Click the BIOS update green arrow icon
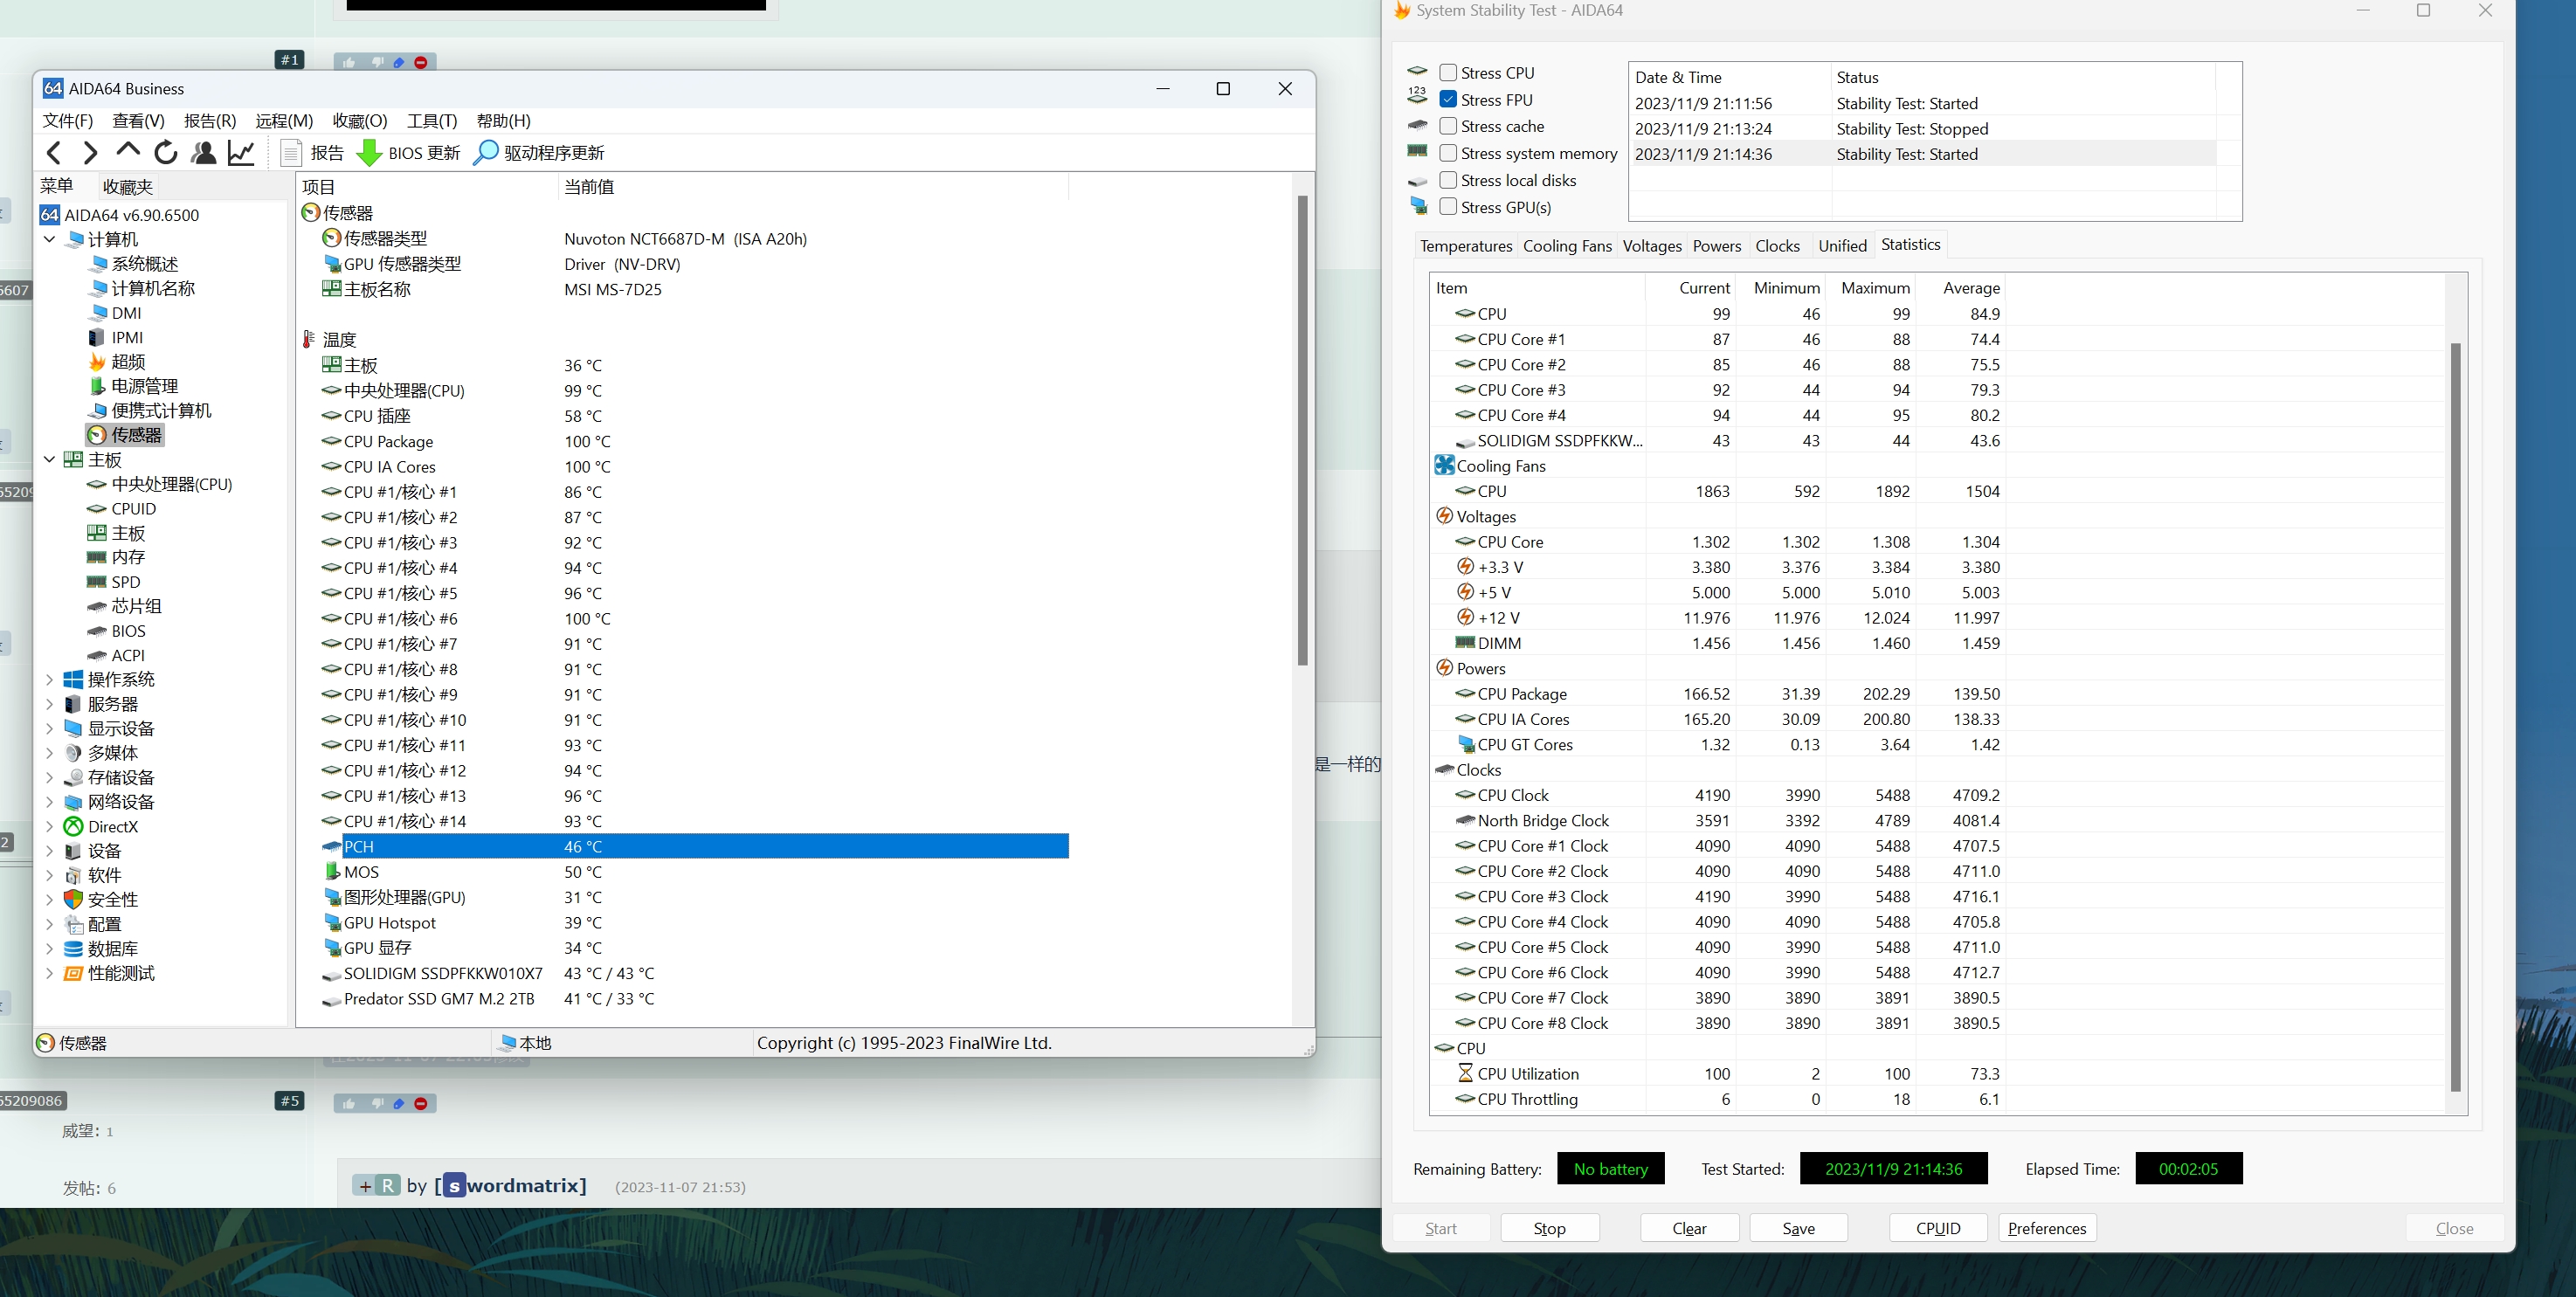The image size is (2576, 1297). [x=369, y=152]
